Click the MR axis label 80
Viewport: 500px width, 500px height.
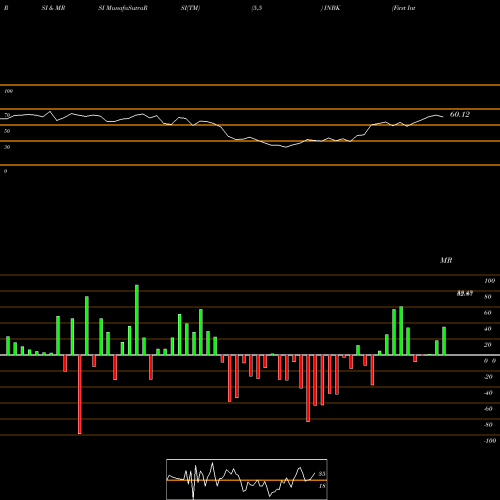pos(487,297)
